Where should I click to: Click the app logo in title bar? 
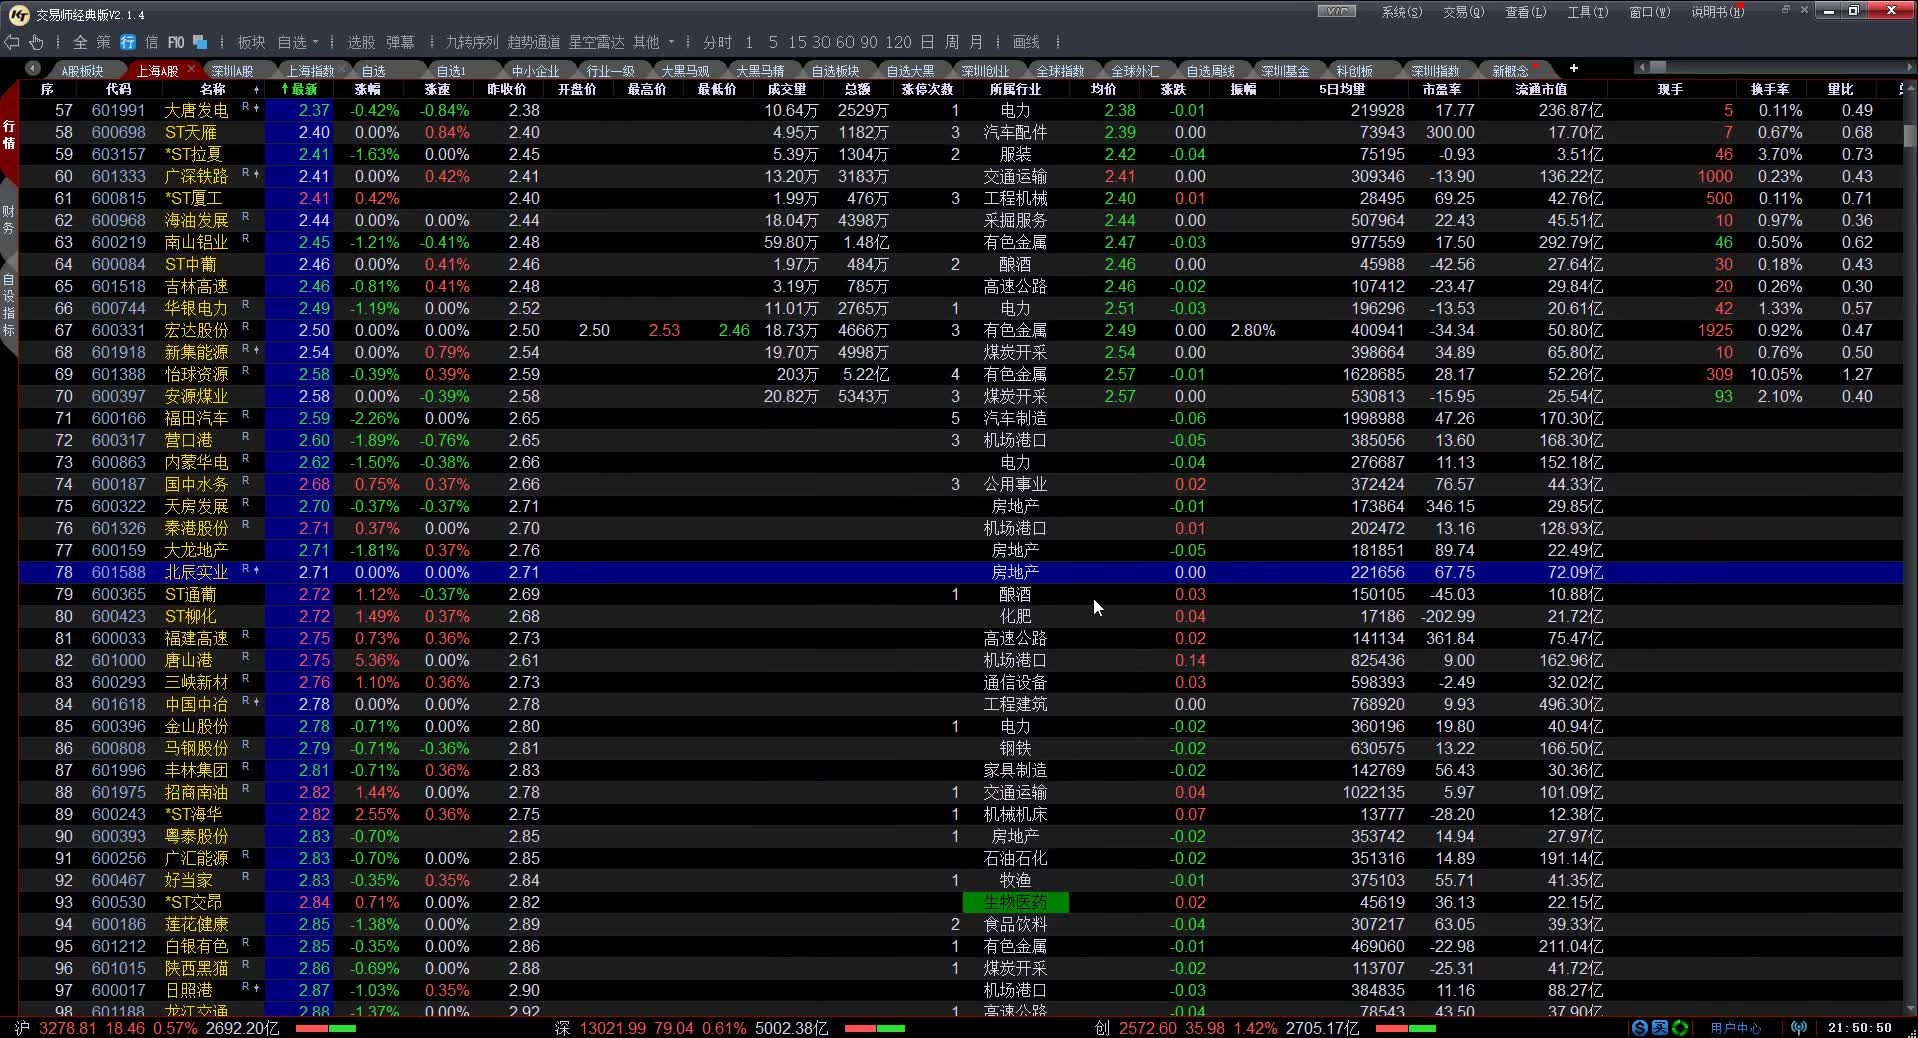[x=19, y=14]
